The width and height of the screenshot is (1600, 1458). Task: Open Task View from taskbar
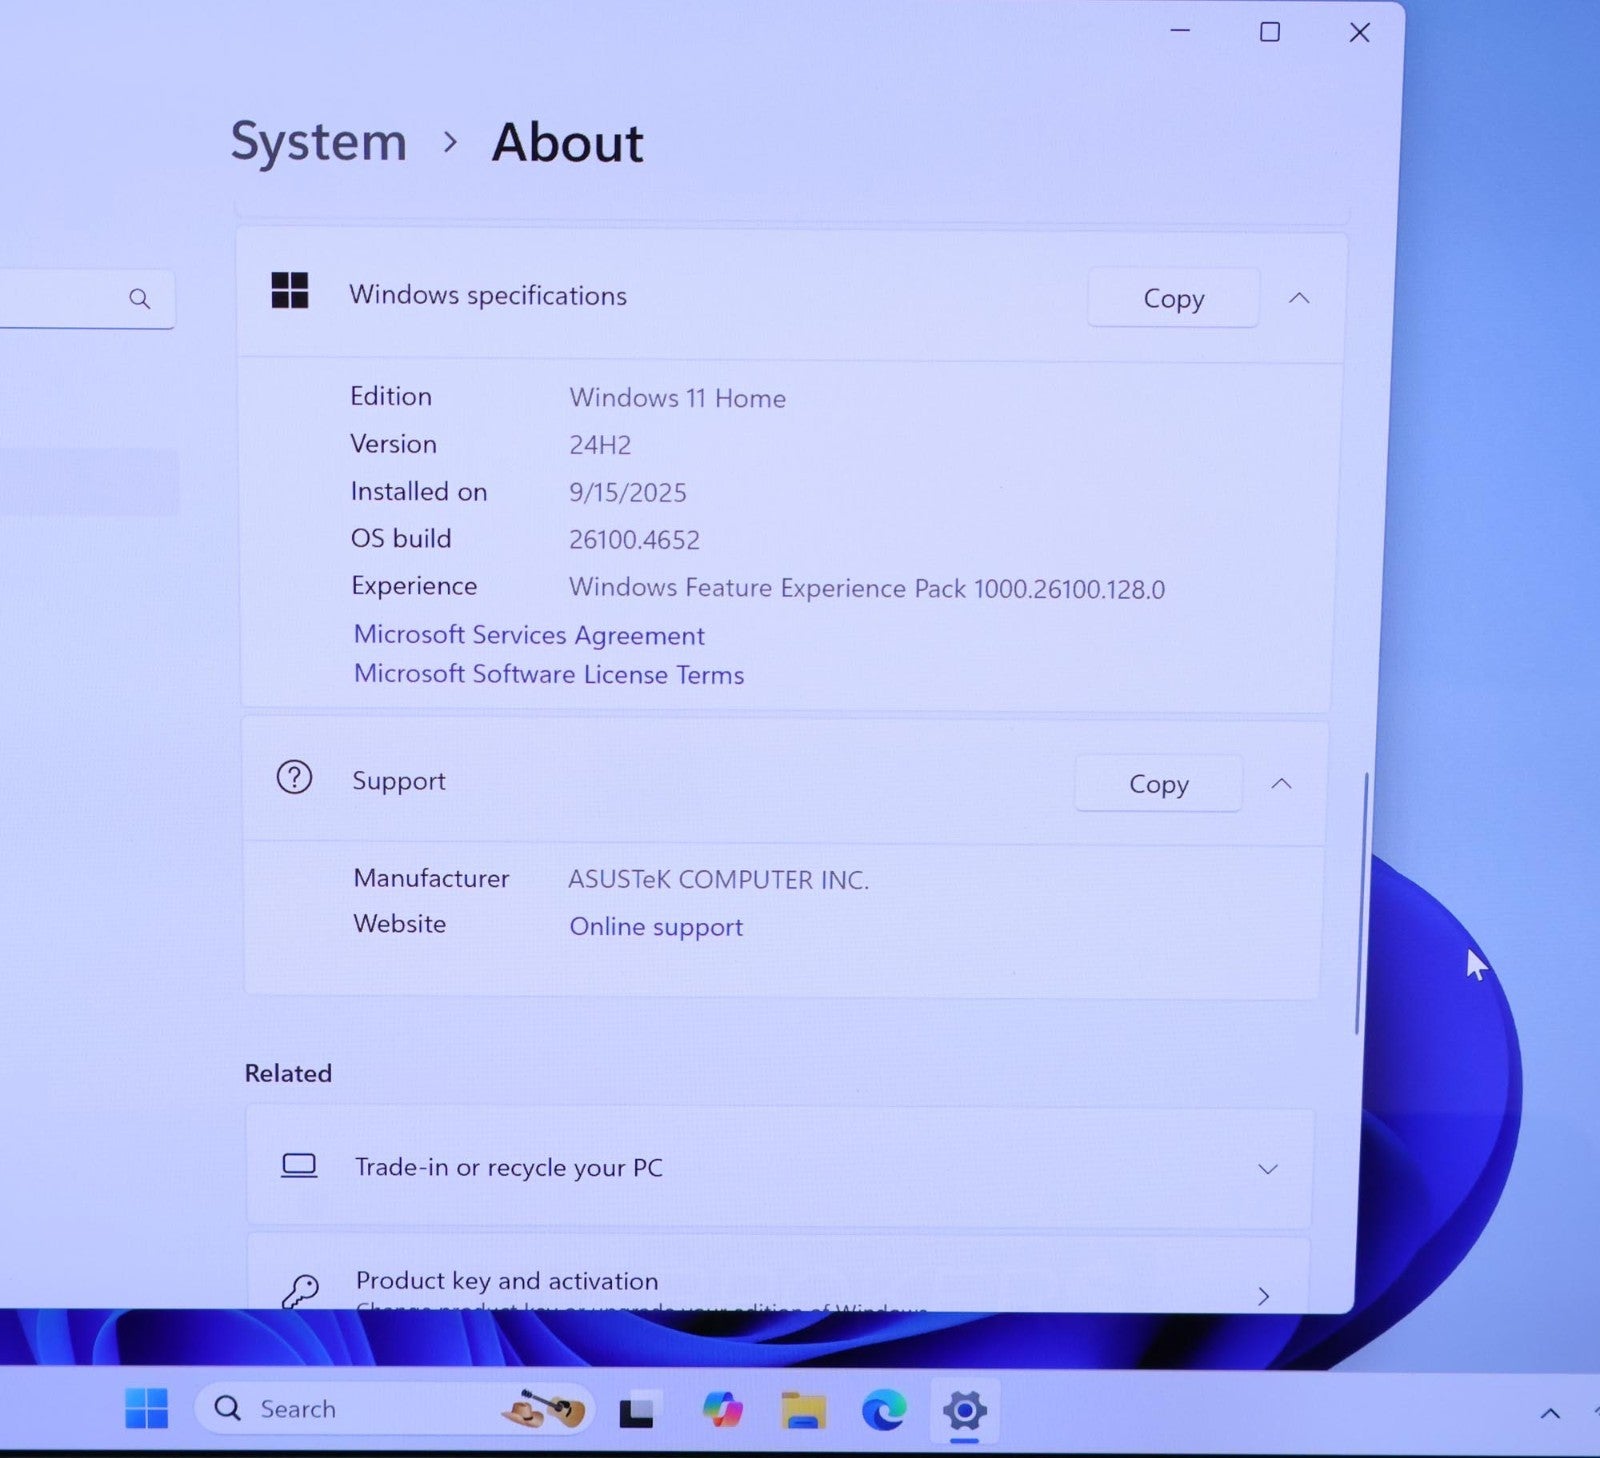[x=636, y=1411]
